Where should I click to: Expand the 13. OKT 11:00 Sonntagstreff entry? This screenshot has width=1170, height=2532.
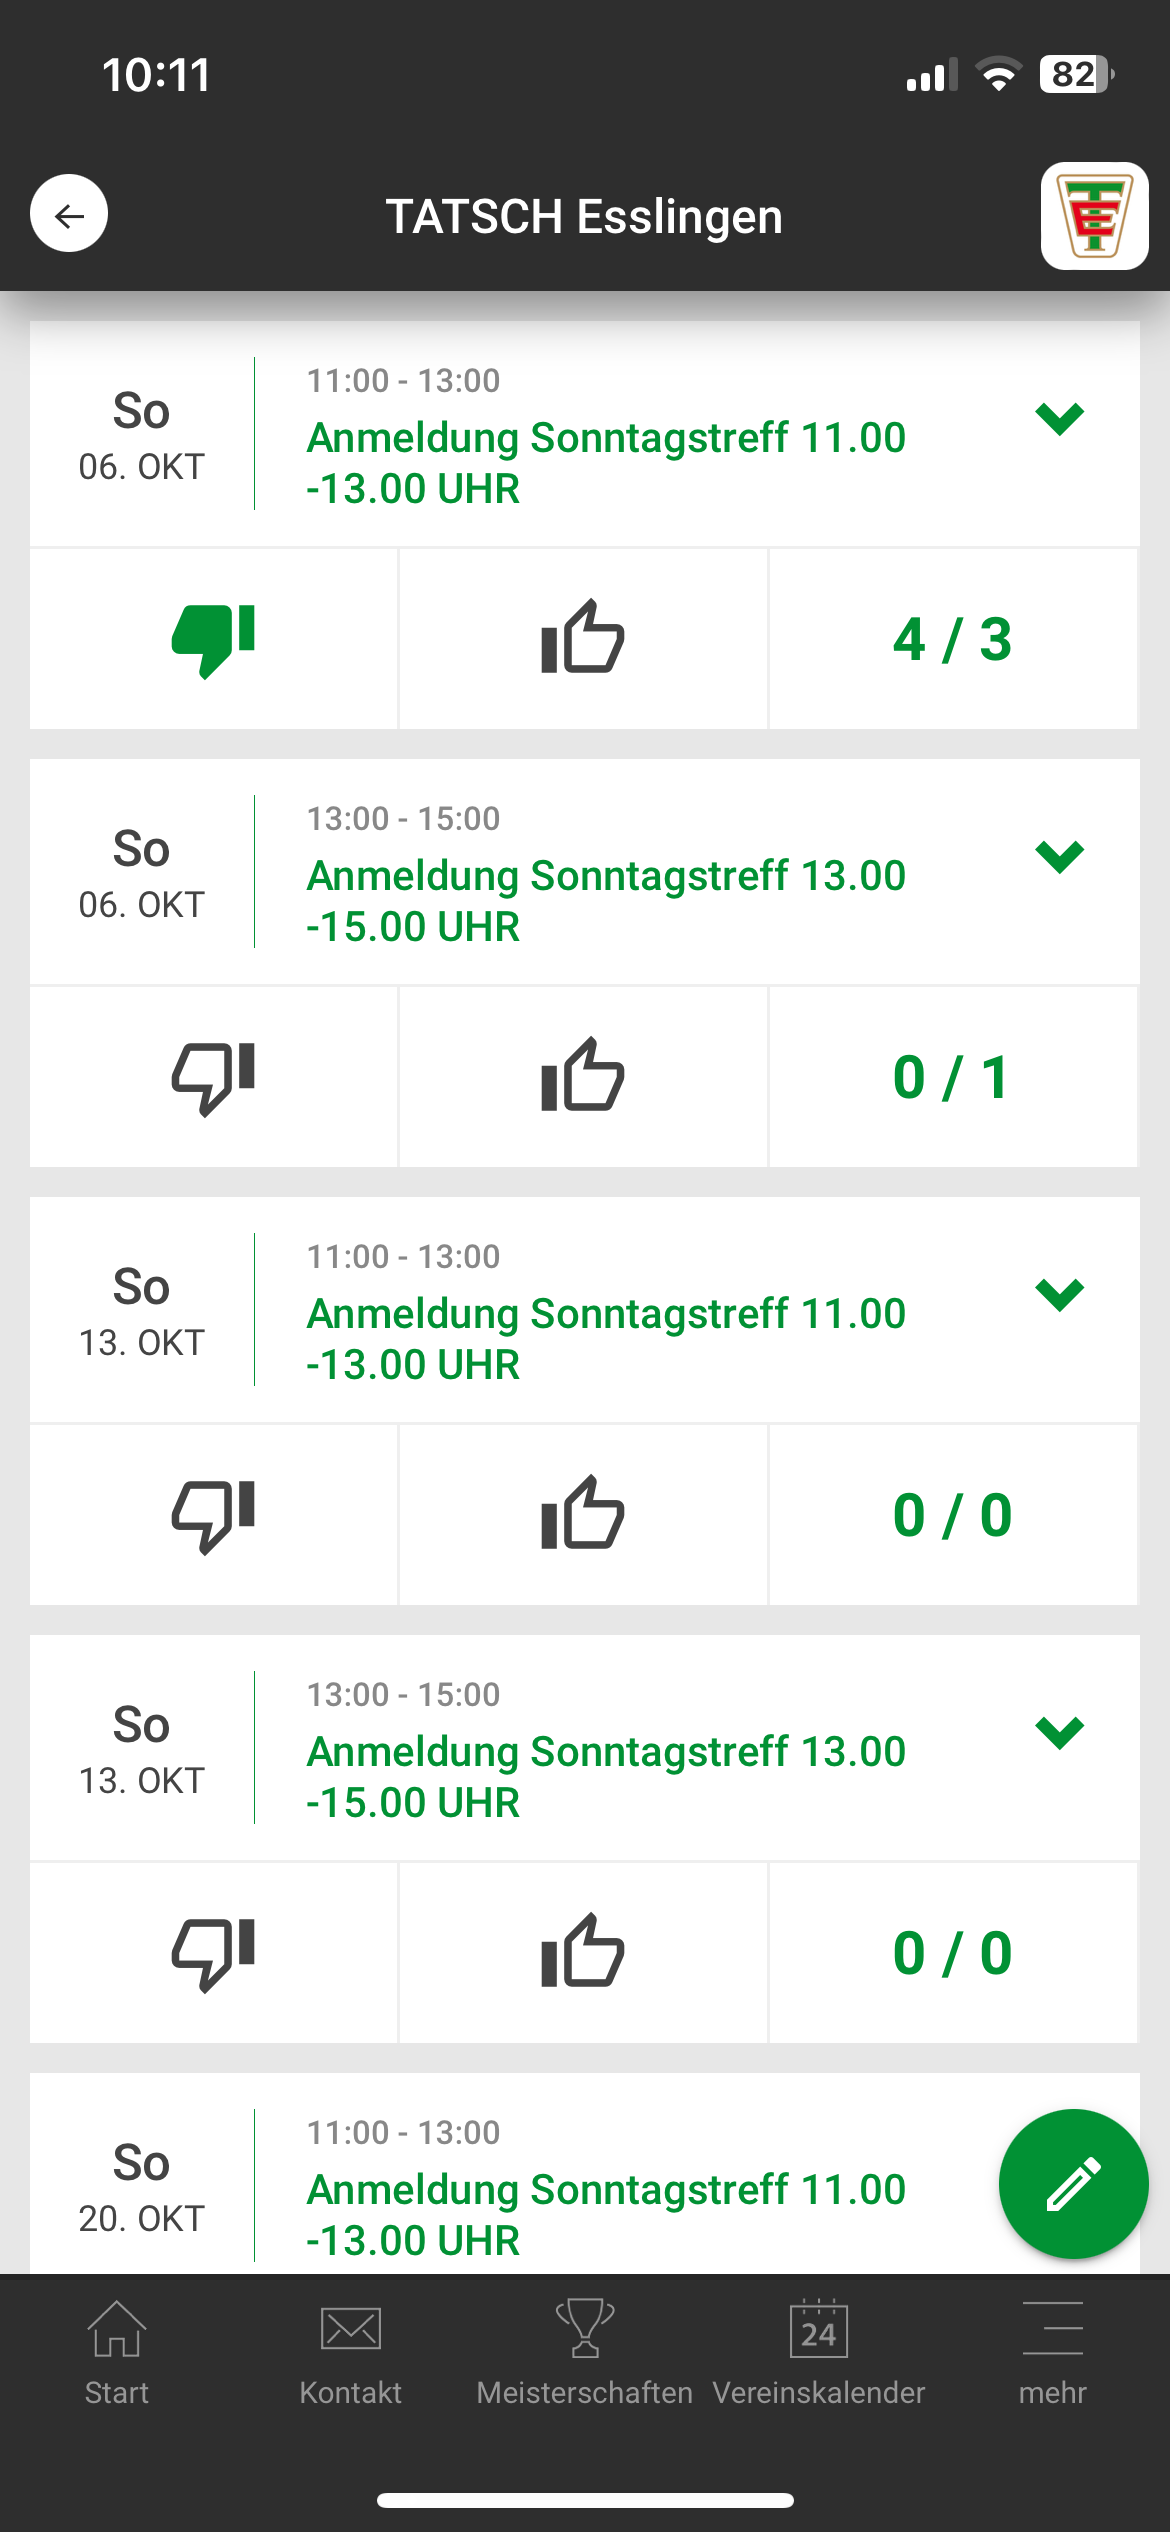tap(1059, 1294)
